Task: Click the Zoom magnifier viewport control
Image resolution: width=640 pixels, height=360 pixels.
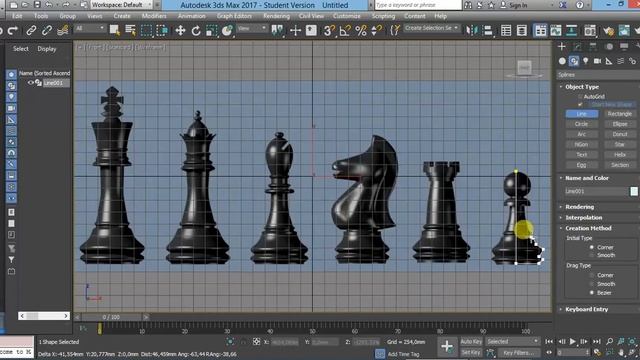Action: tap(609, 341)
